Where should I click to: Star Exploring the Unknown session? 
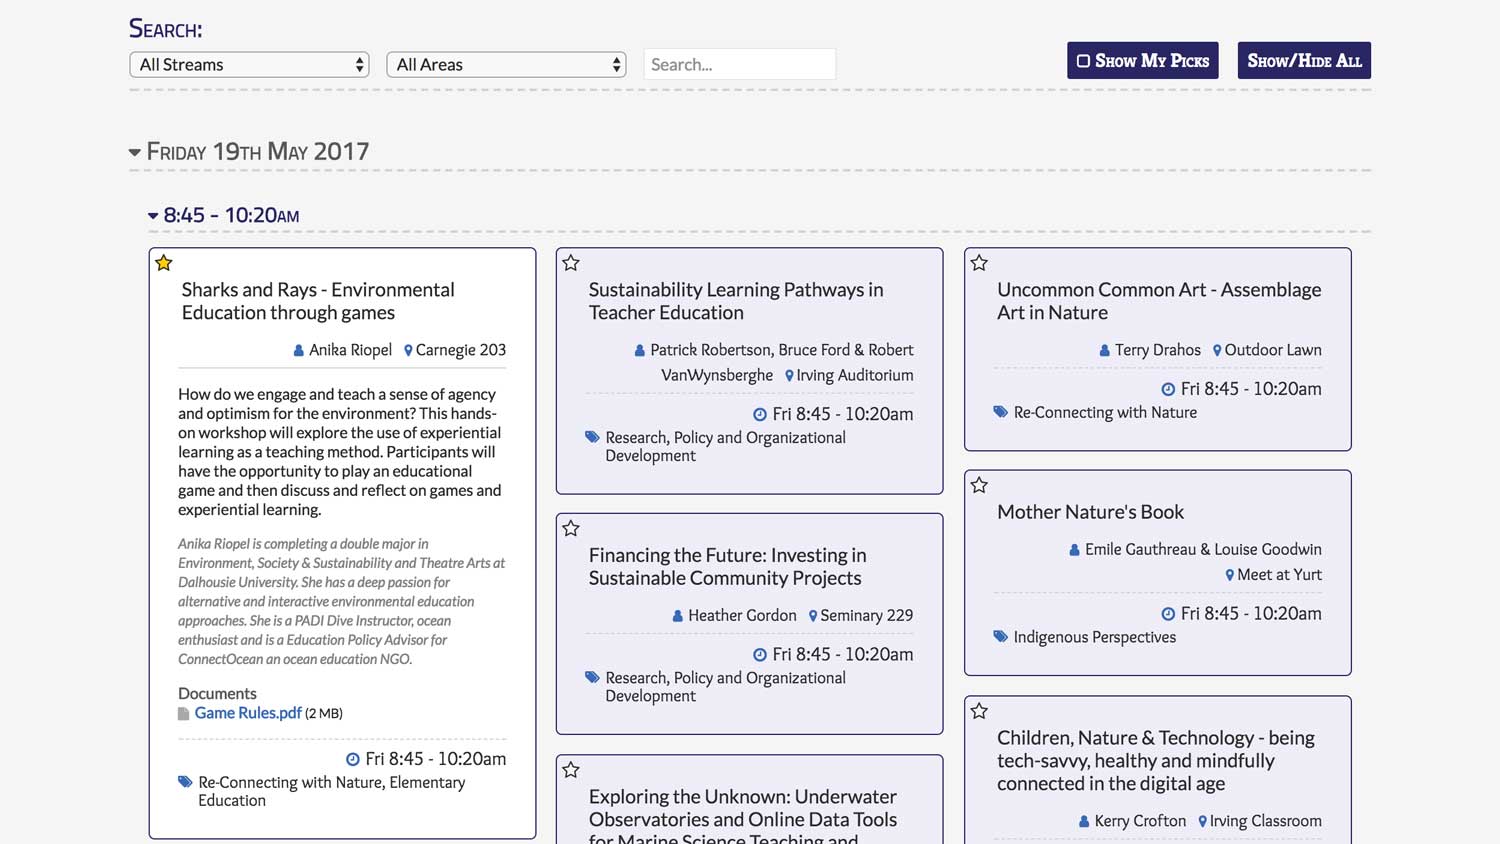coord(571,770)
